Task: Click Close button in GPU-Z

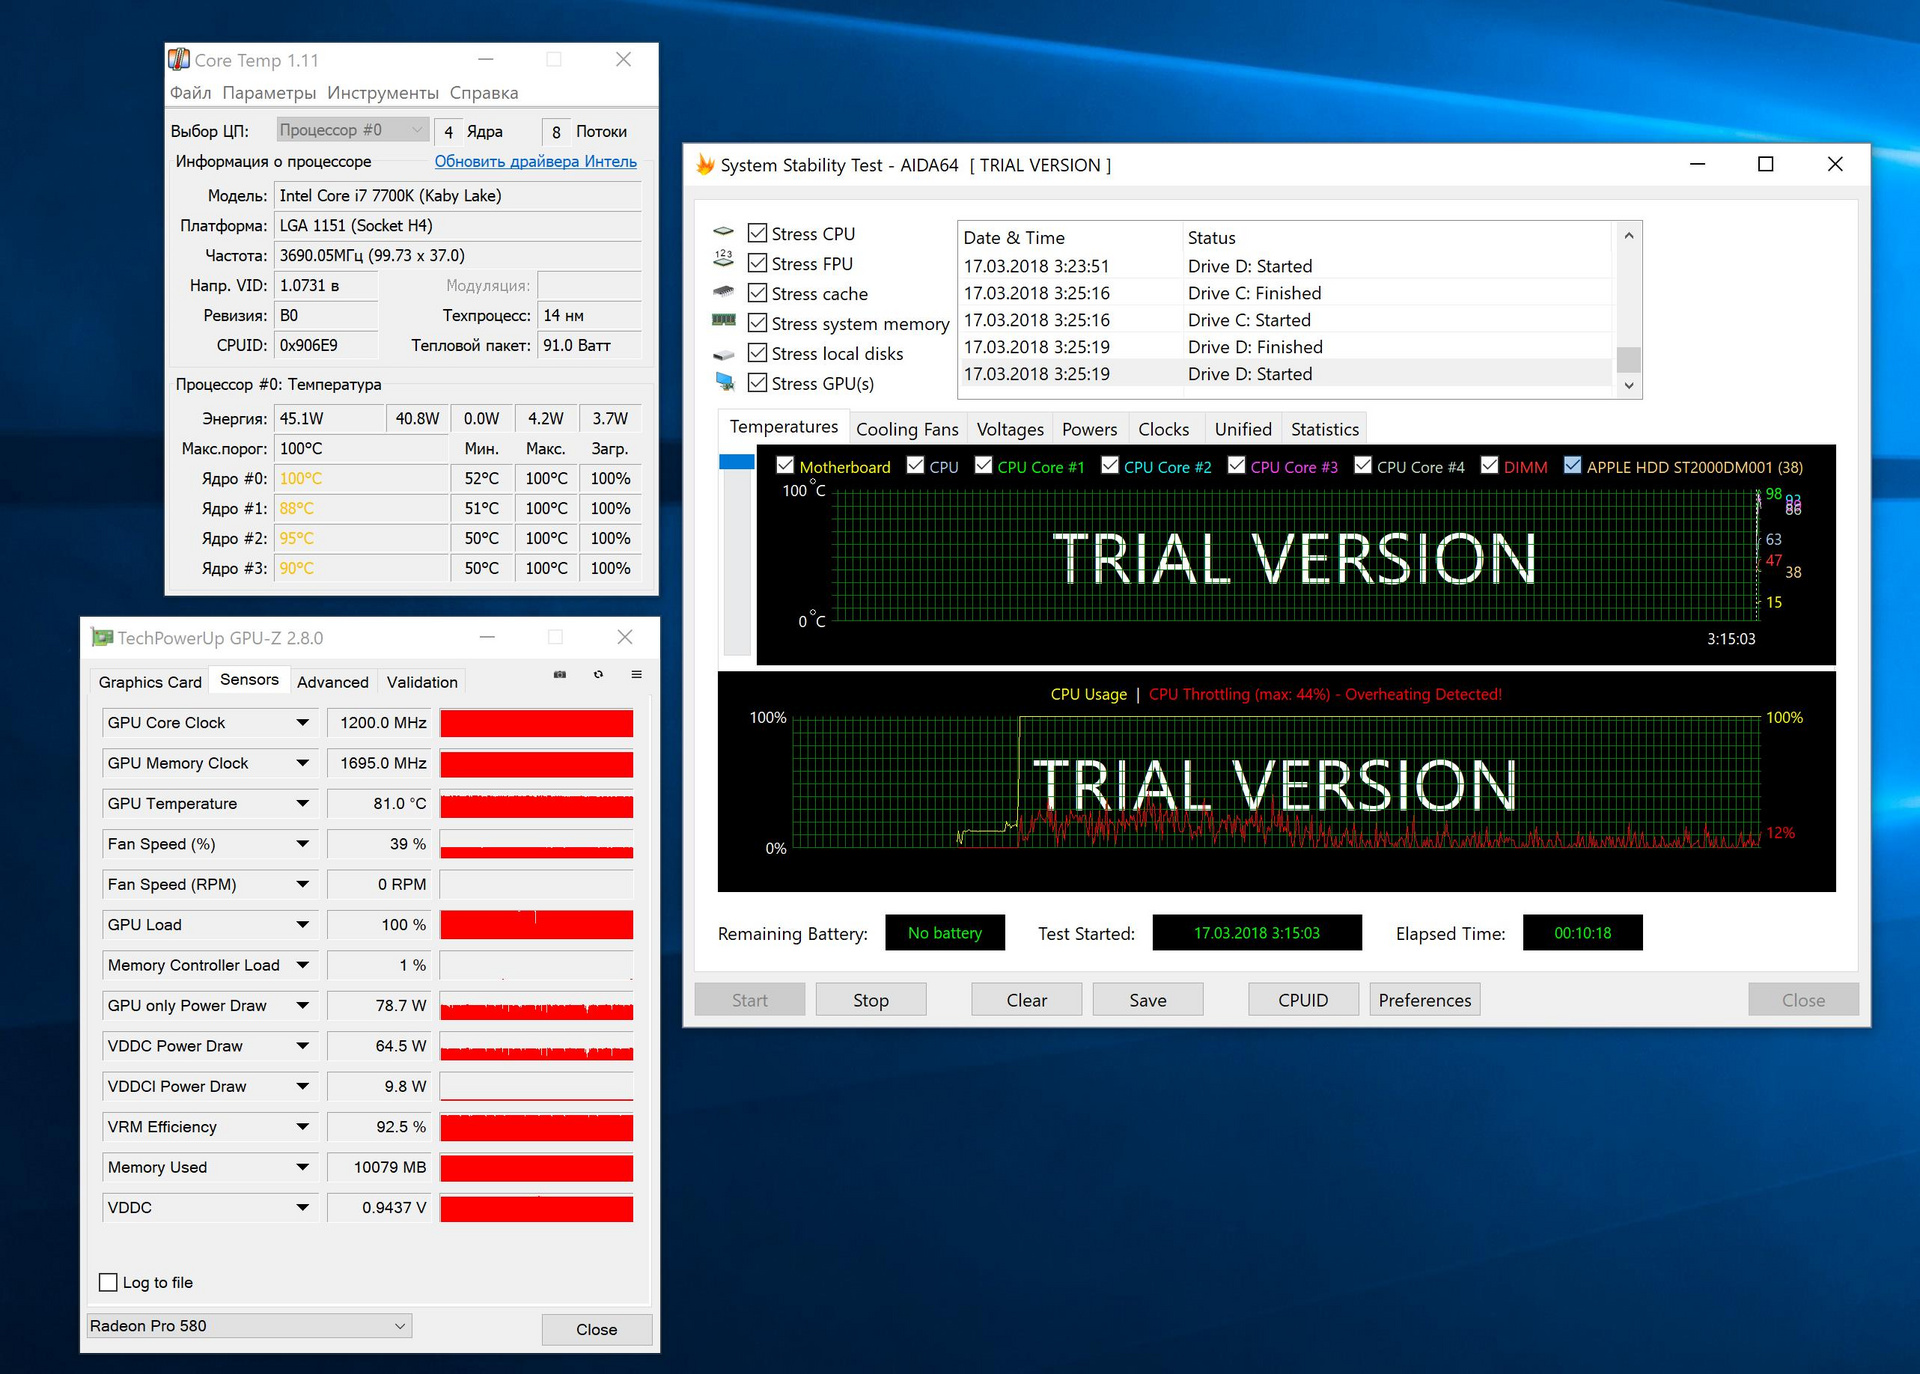Action: pyautogui.click(x=597, y=1329)
